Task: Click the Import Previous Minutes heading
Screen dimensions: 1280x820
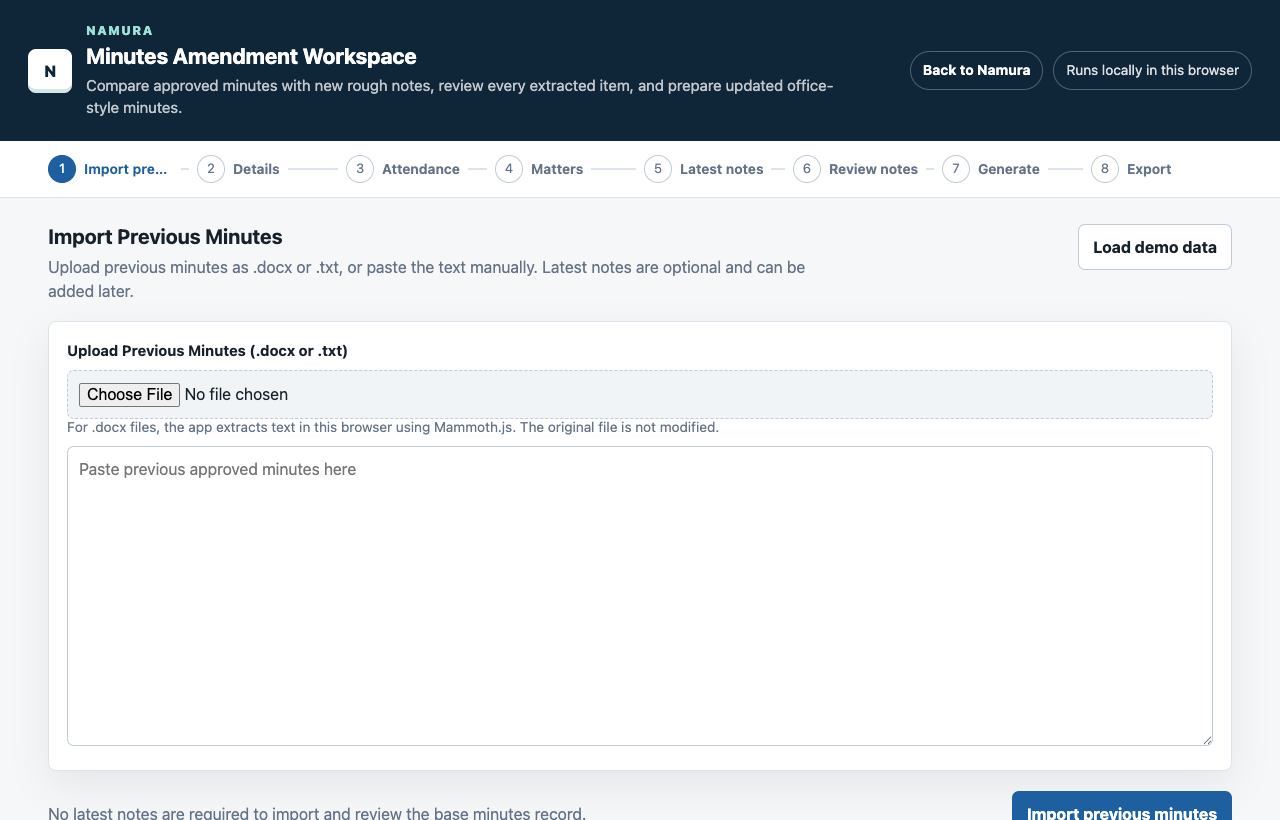Action: tap(165, 237)
